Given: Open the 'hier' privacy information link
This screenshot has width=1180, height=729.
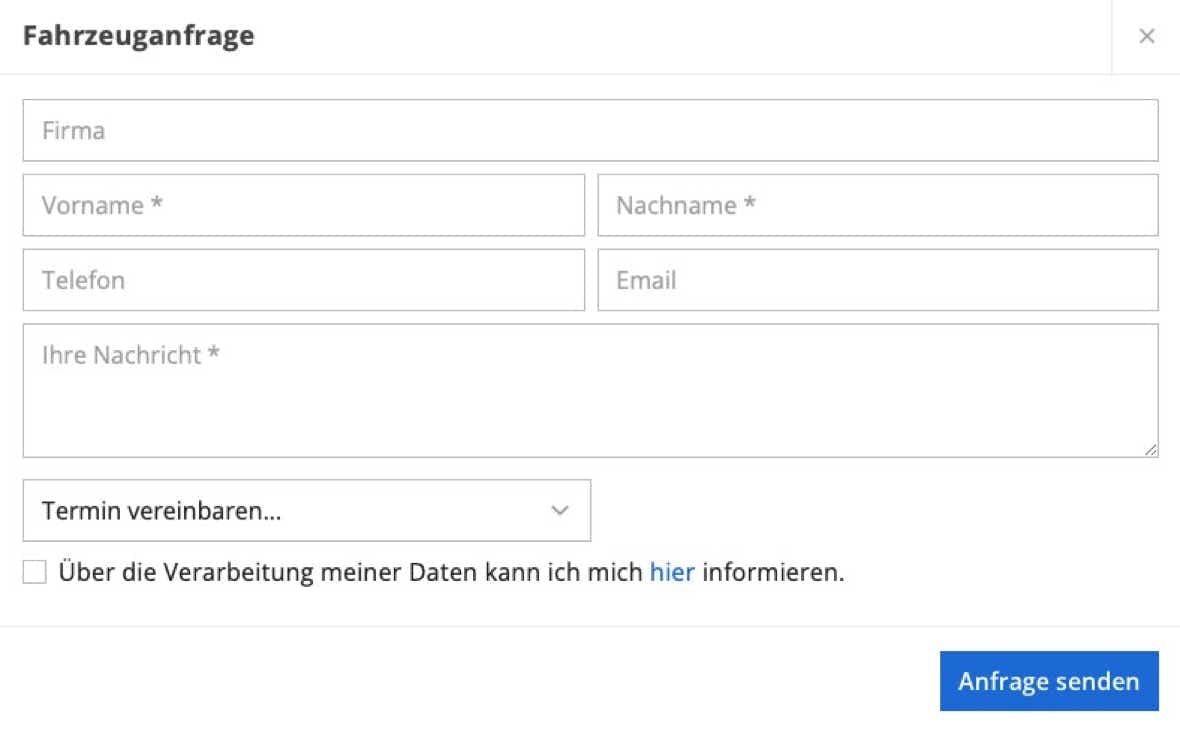Looking at the screenshot, I should click(x=672, y=572).
